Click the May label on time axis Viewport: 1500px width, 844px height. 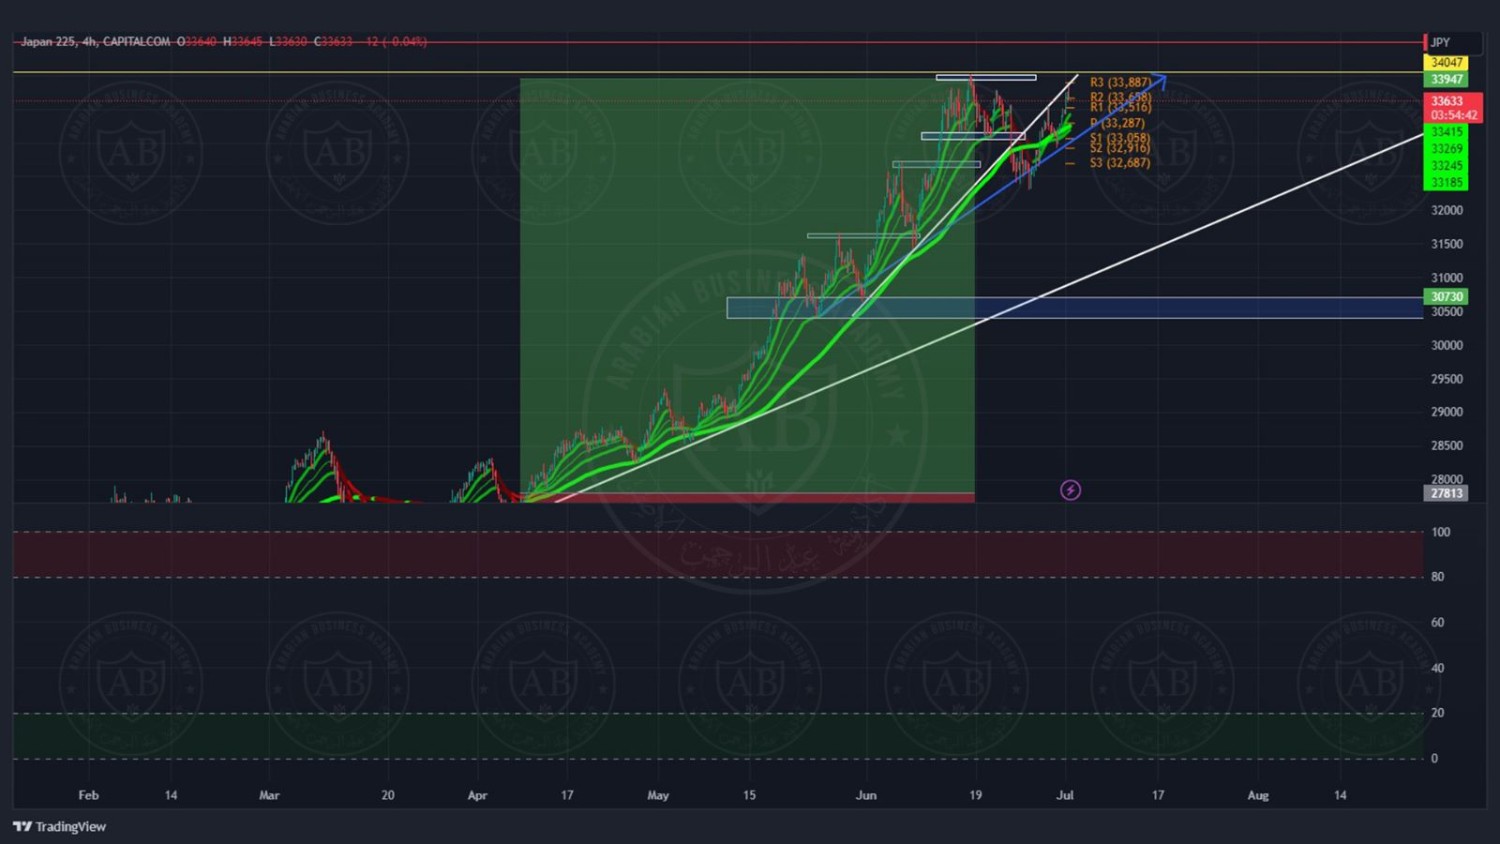pyautogui.click(x=658, y=796)
